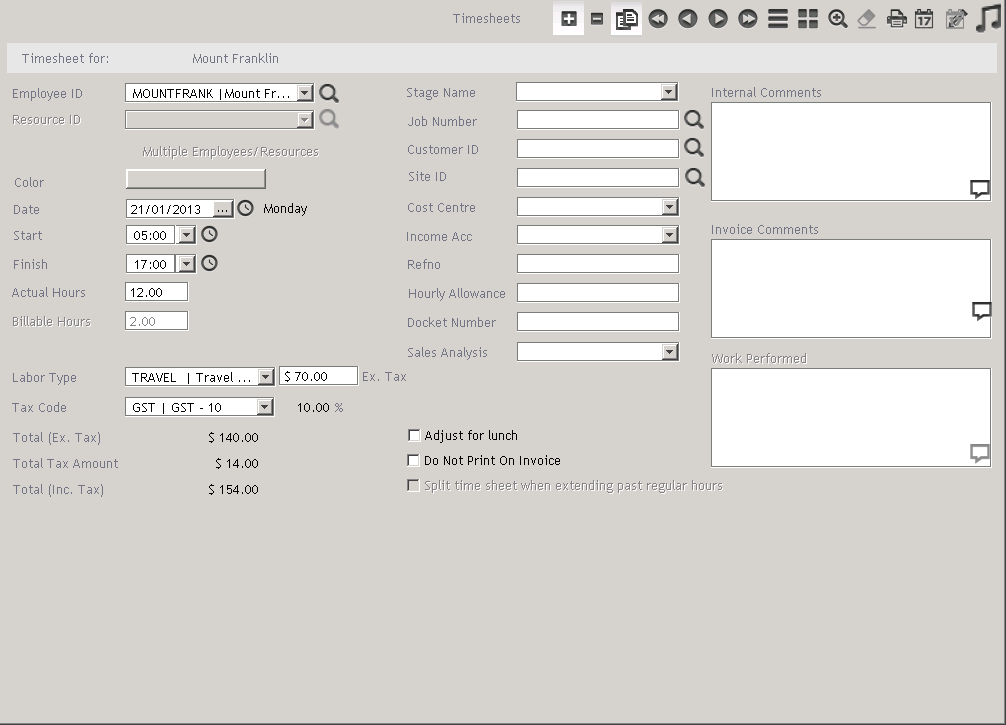
Task: Navigate to the first record
Action: (657, 18)
